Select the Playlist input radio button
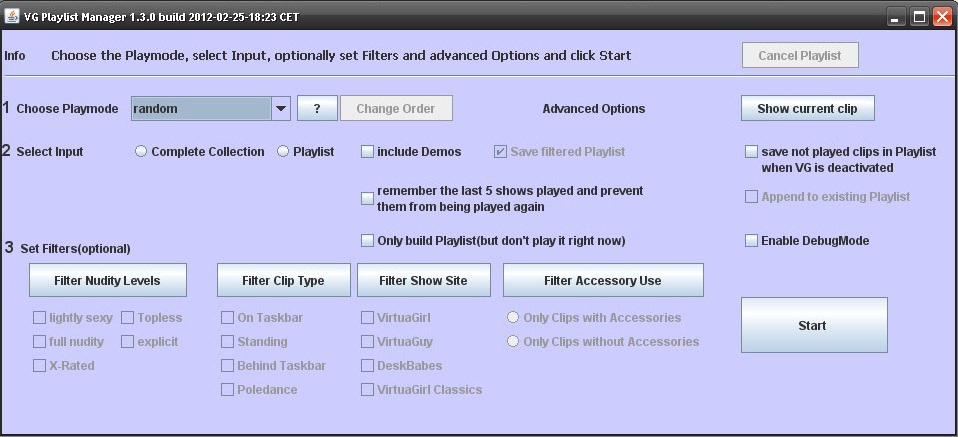The image size is (958, 437). pyautogui.click(x=283, y=152)
